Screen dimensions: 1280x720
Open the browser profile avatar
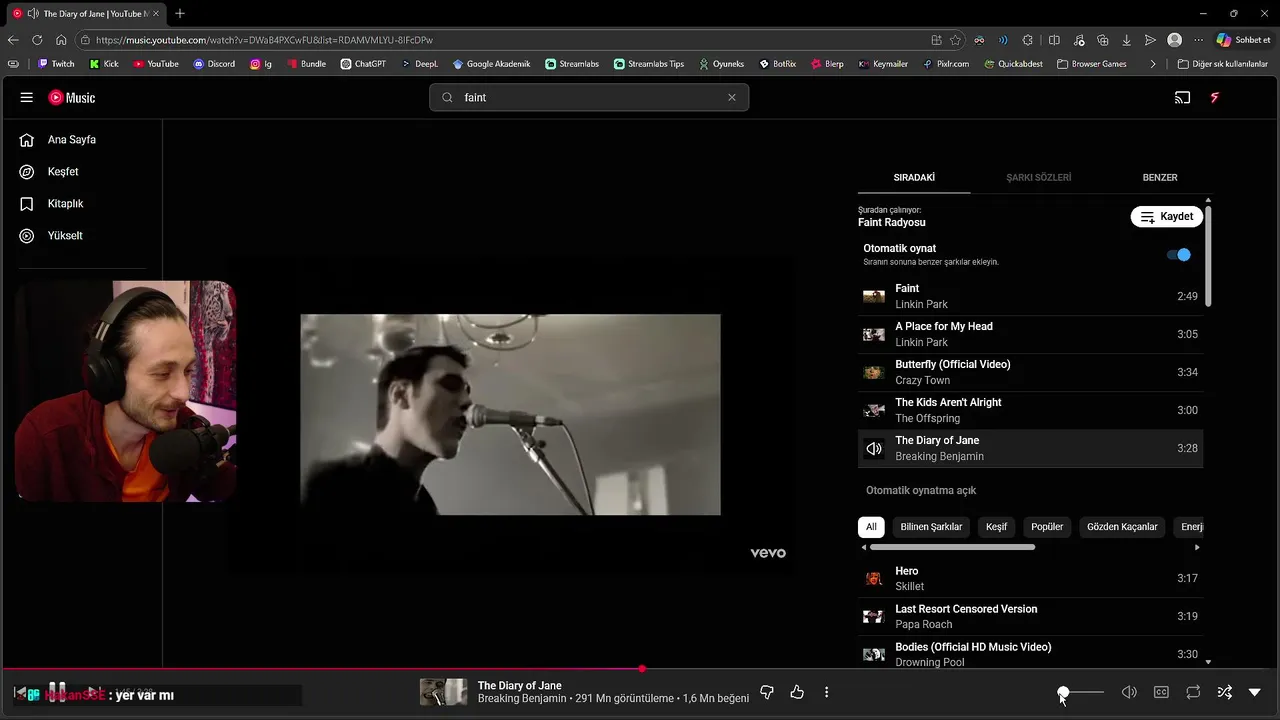[x=1174, y=40]
